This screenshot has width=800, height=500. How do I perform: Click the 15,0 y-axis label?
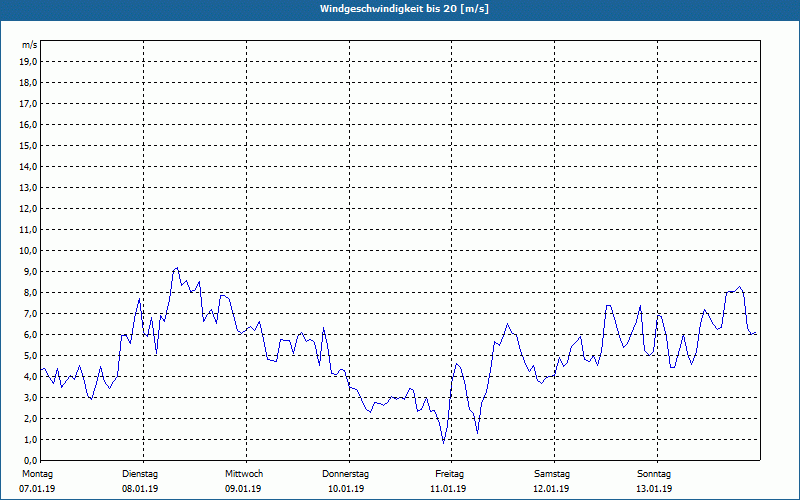(x=28, y=145)
